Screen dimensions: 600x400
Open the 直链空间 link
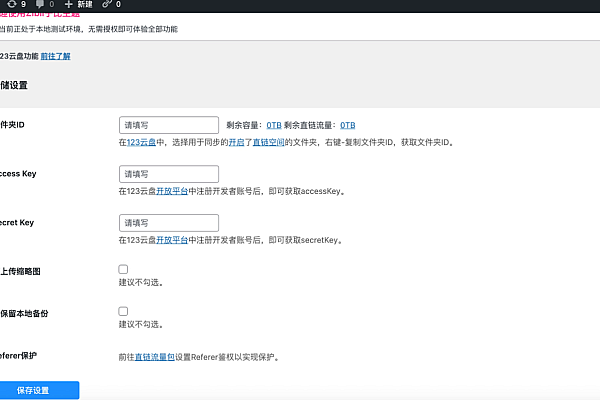click(x=269, y=142)
